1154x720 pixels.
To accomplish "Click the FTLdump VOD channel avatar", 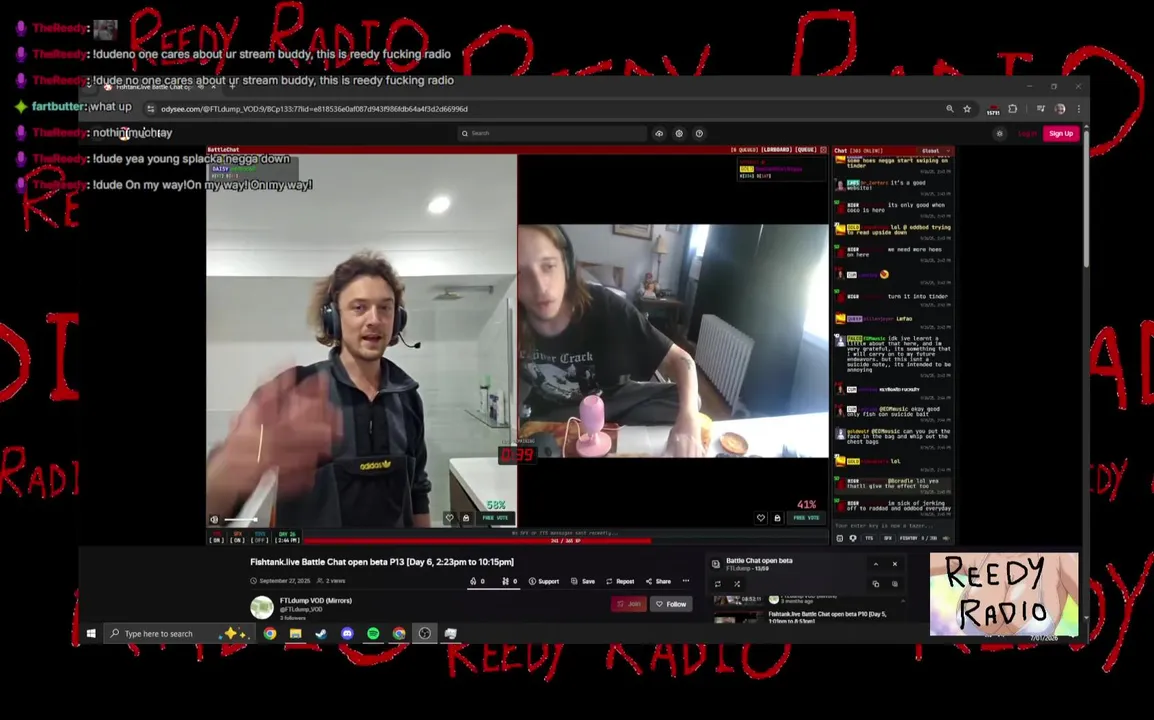I will [262, 607].
